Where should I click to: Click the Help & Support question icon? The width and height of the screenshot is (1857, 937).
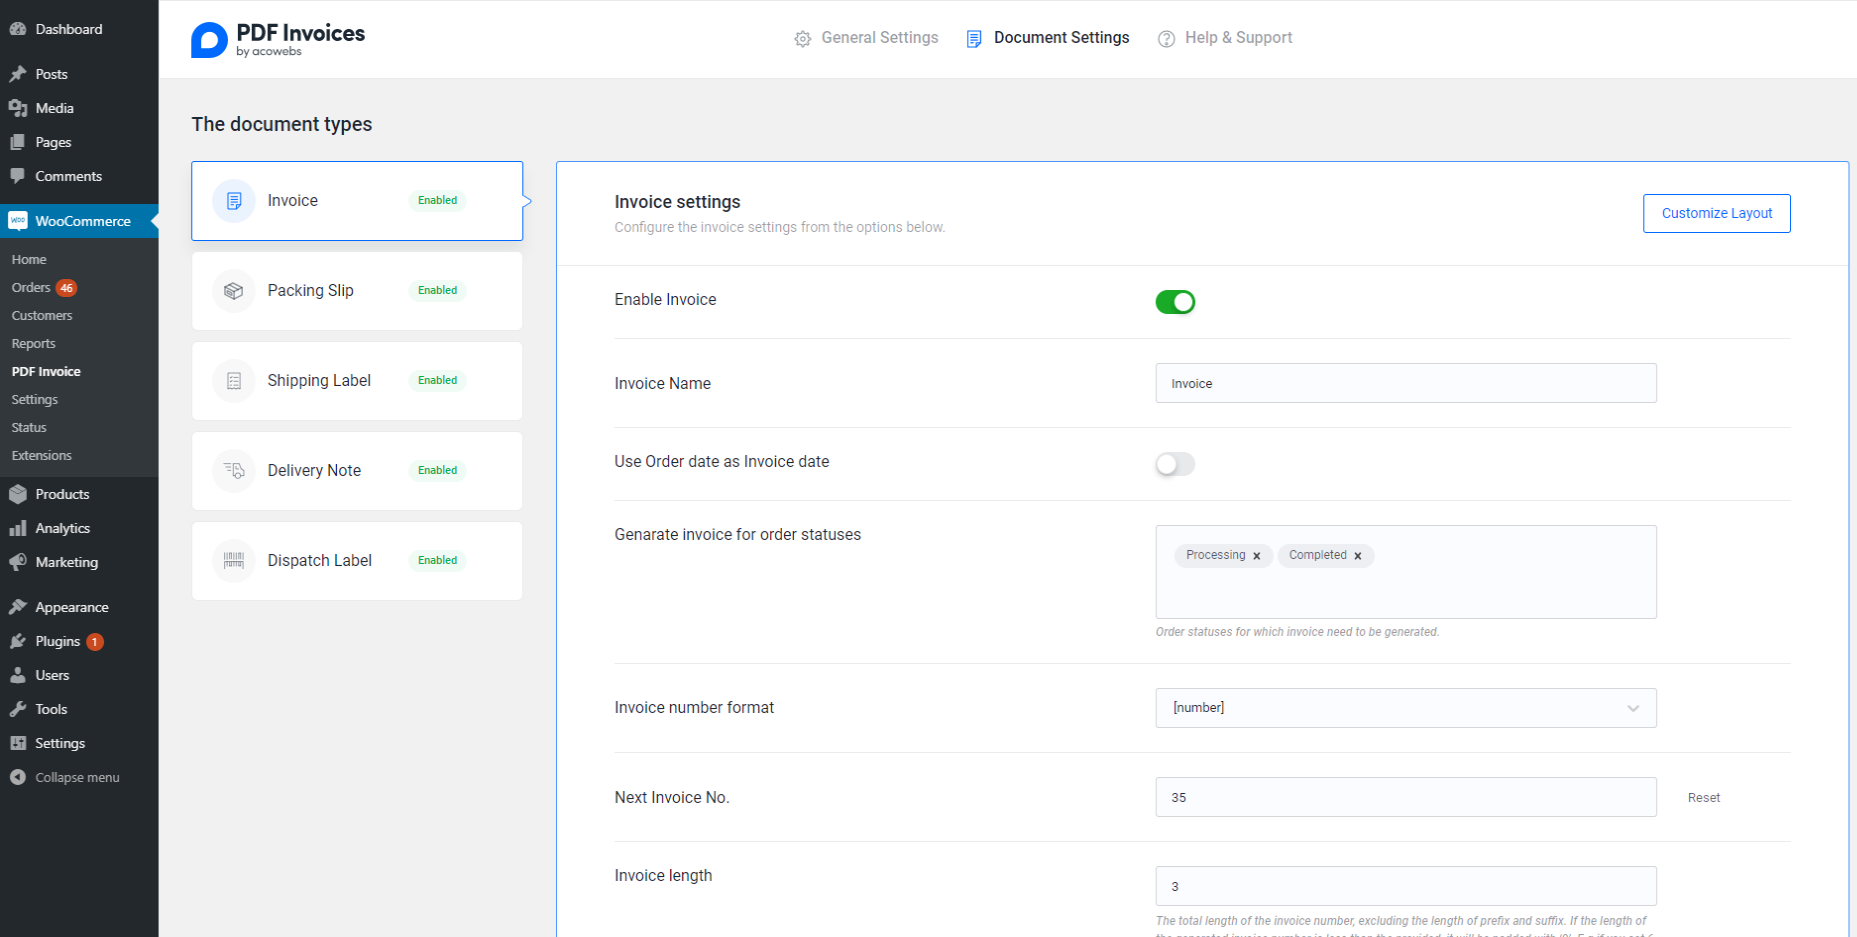tap(1166, 39)
